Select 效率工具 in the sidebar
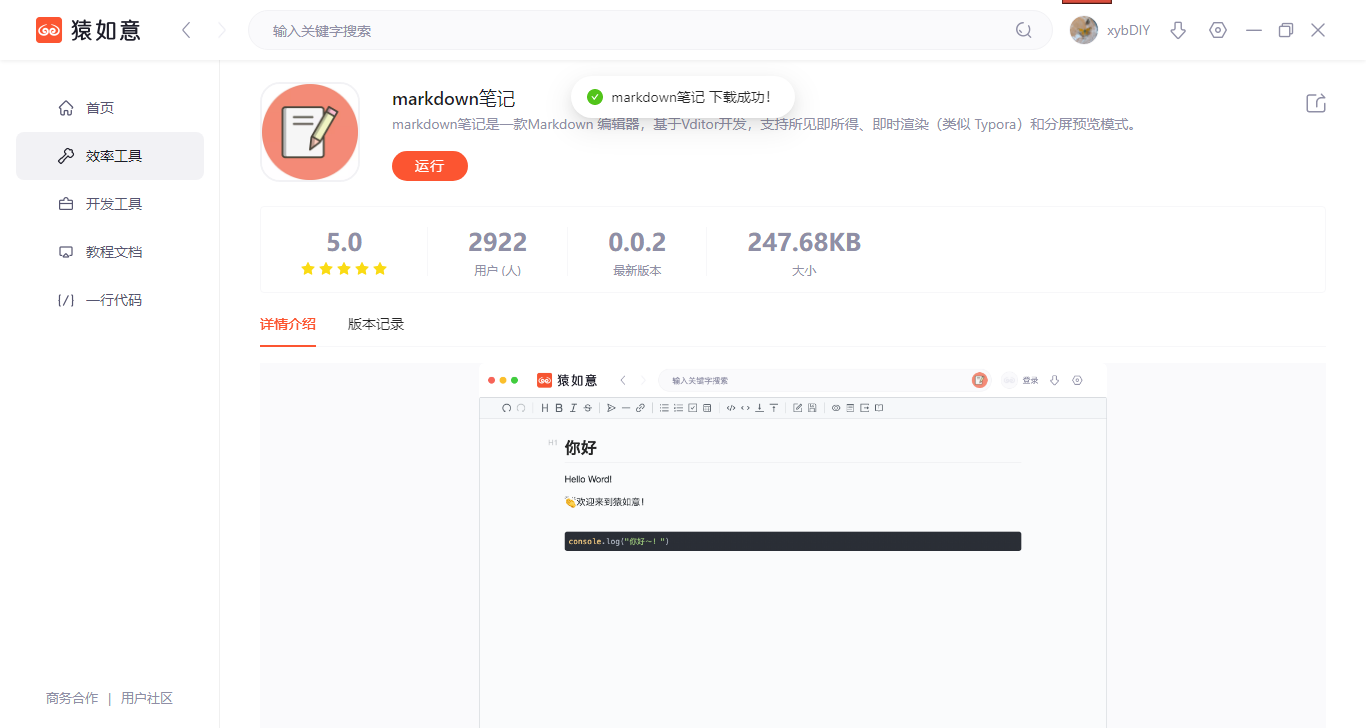Screen dimensions: 1366x728 110,156
